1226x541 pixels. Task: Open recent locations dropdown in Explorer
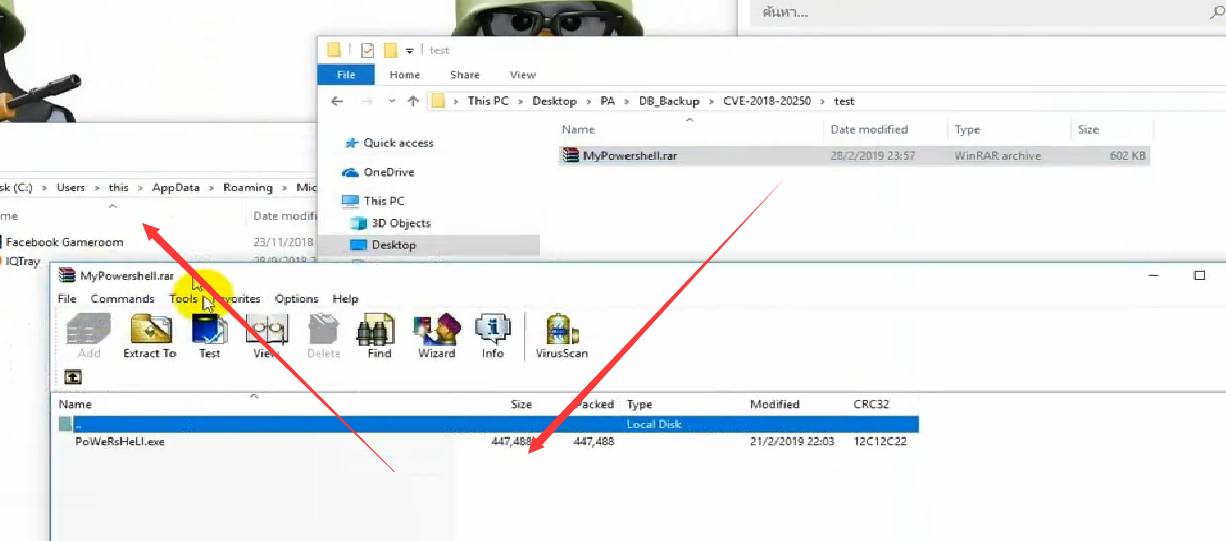392,101
